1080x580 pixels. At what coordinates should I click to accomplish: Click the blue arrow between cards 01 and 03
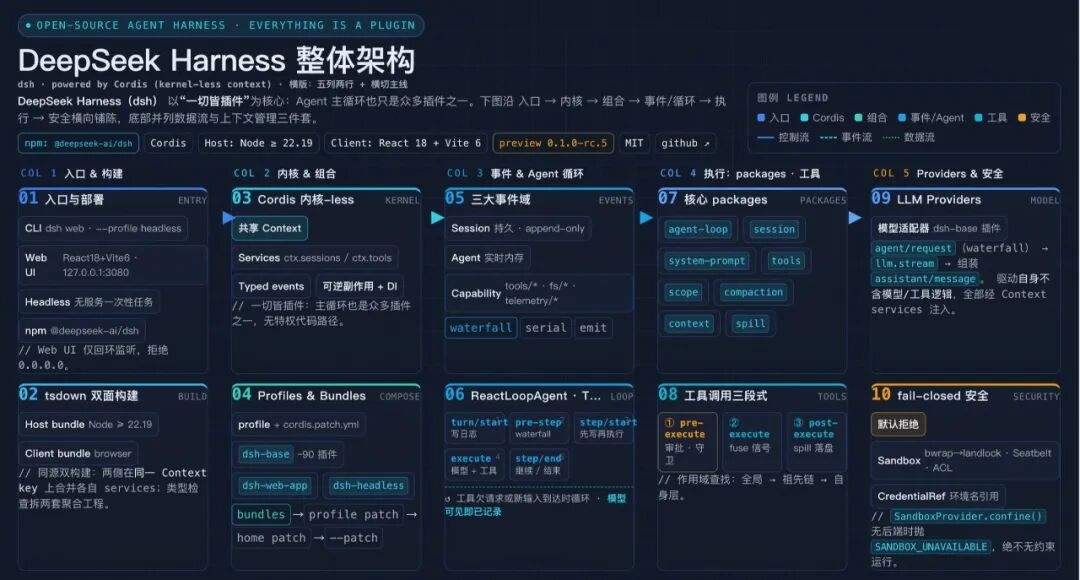point(229,218)
